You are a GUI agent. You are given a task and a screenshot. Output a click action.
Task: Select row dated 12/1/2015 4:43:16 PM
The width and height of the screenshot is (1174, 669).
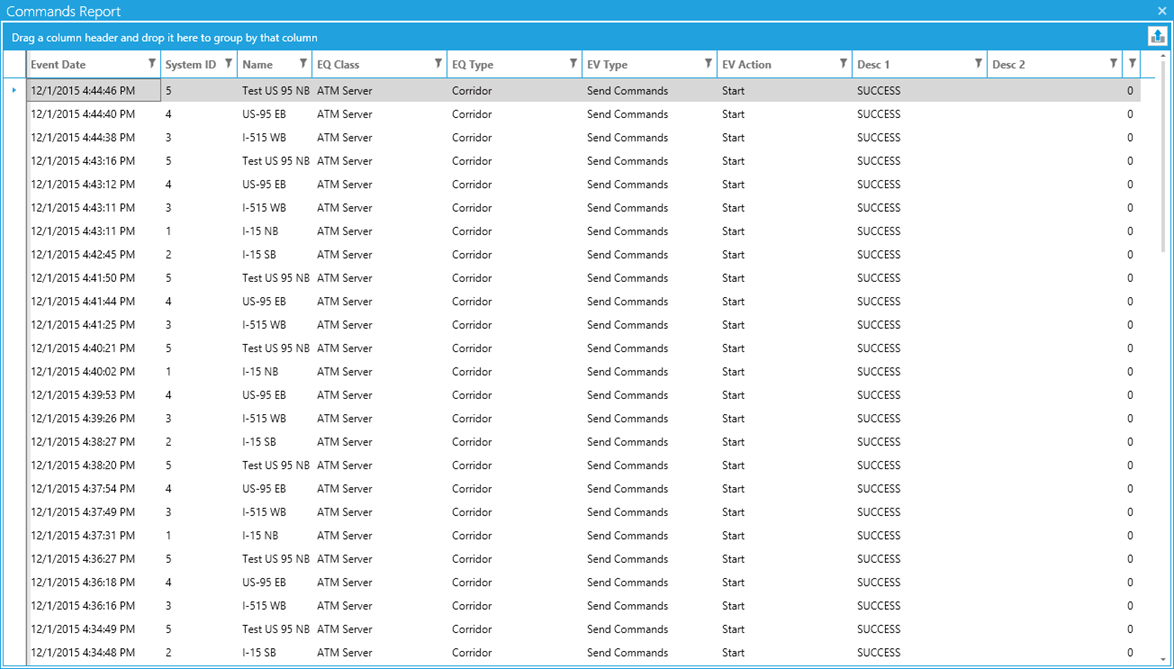[583, 161]
